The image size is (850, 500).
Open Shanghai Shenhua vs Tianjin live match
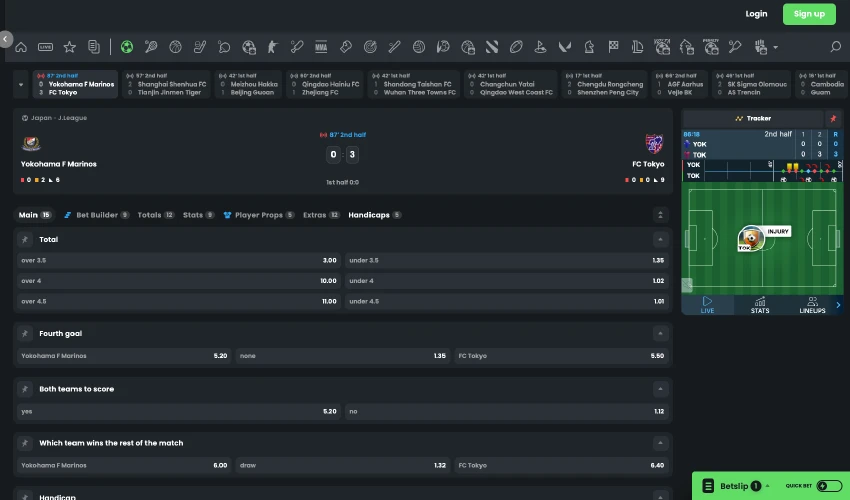(x=166, y=85)
